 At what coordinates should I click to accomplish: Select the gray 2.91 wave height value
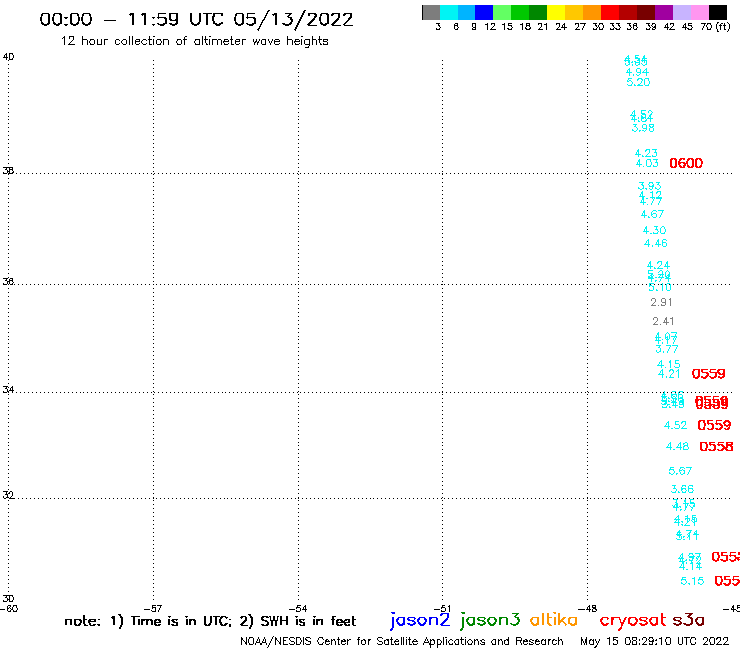click(661, 302)
